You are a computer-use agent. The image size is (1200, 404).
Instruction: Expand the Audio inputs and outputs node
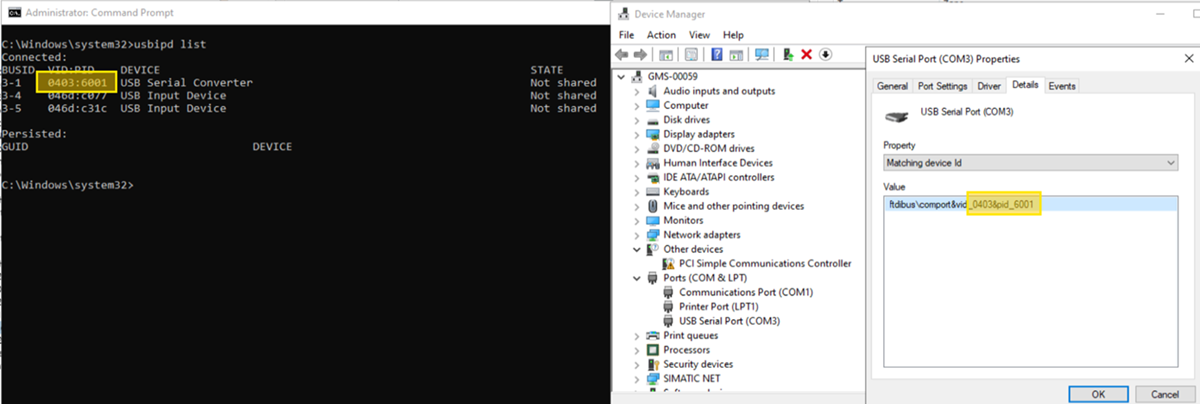[638, 91]
